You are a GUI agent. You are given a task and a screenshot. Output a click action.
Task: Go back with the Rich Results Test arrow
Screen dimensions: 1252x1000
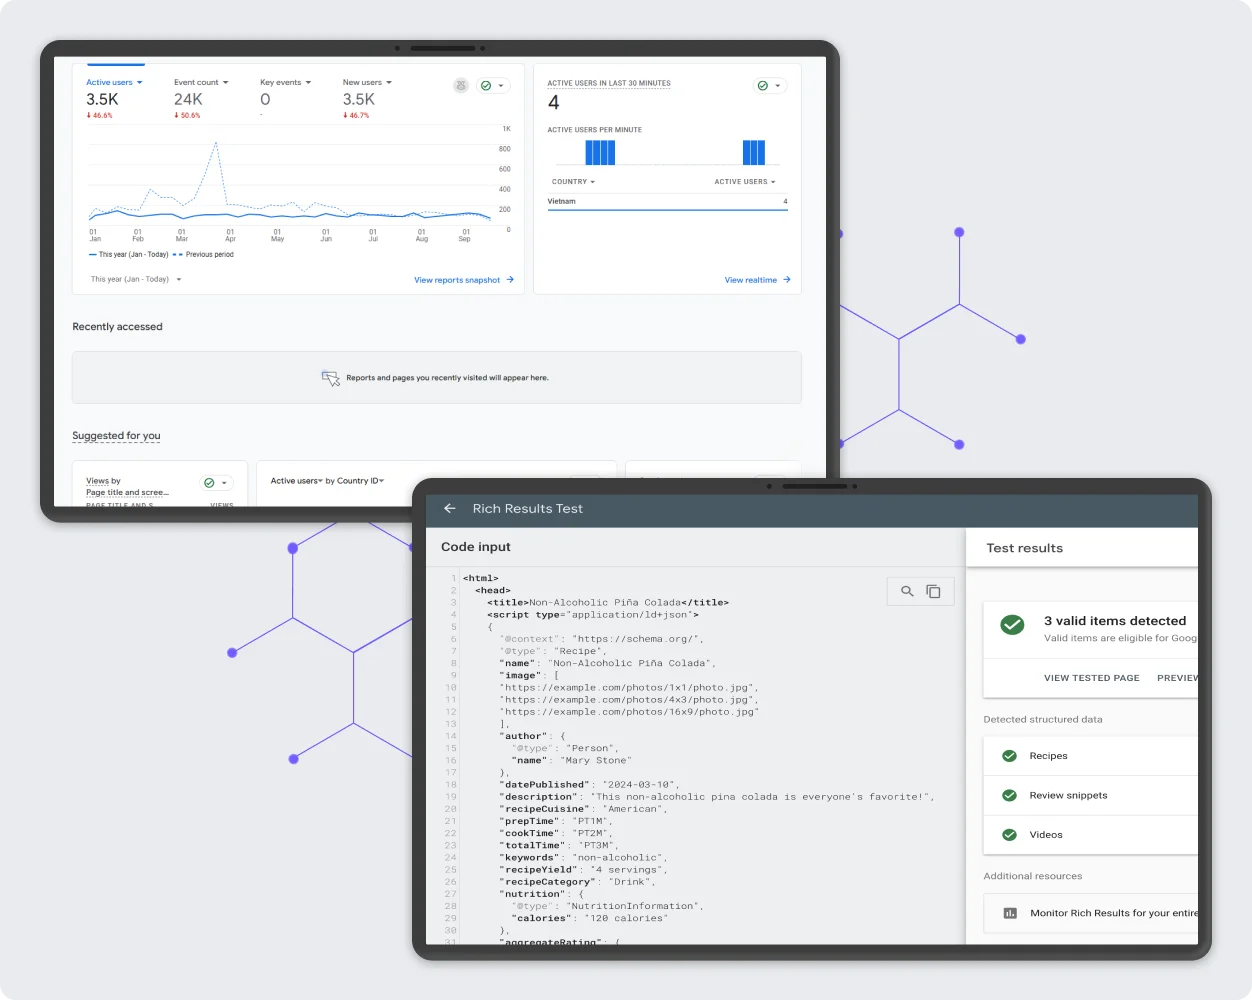click(450, 508)
